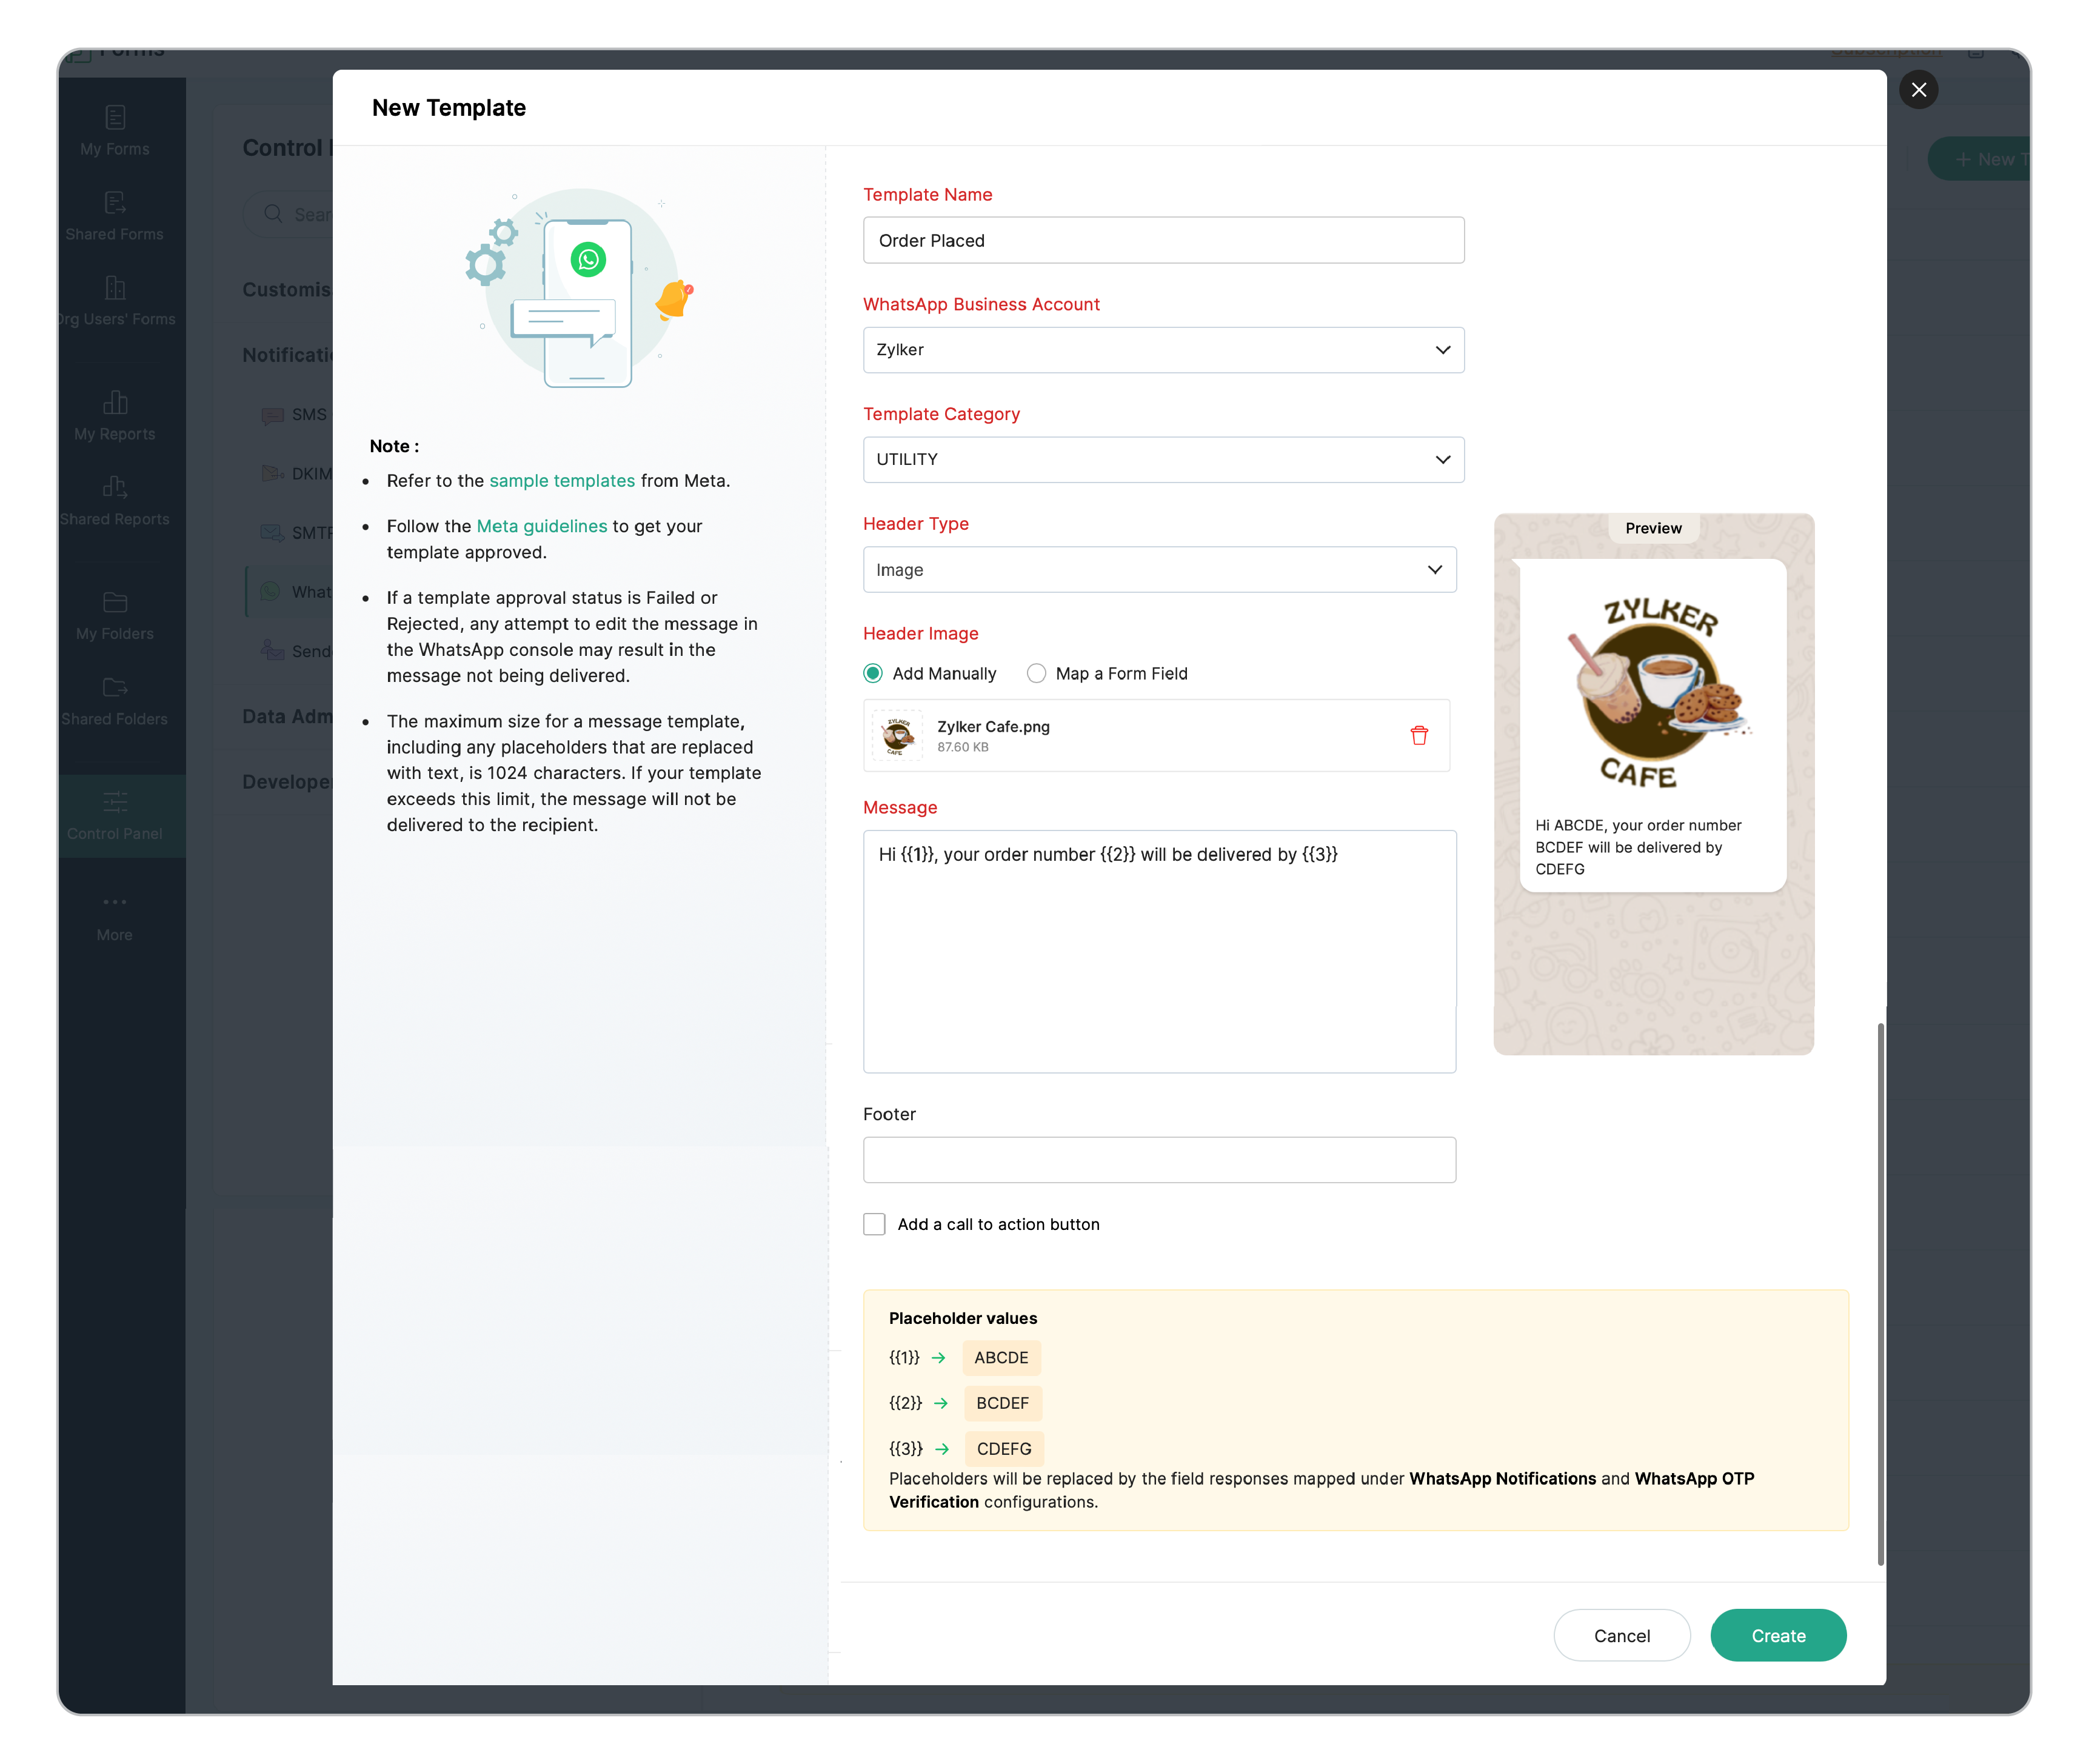Open the Control Panel sidebar item

coord(115,816)
